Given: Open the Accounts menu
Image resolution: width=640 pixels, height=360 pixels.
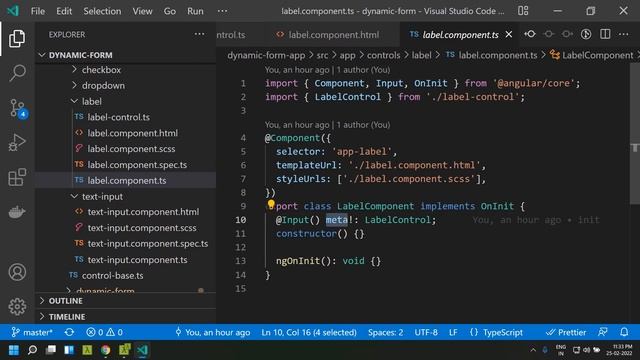Looking at the screenshot, I should click(17, 272).
